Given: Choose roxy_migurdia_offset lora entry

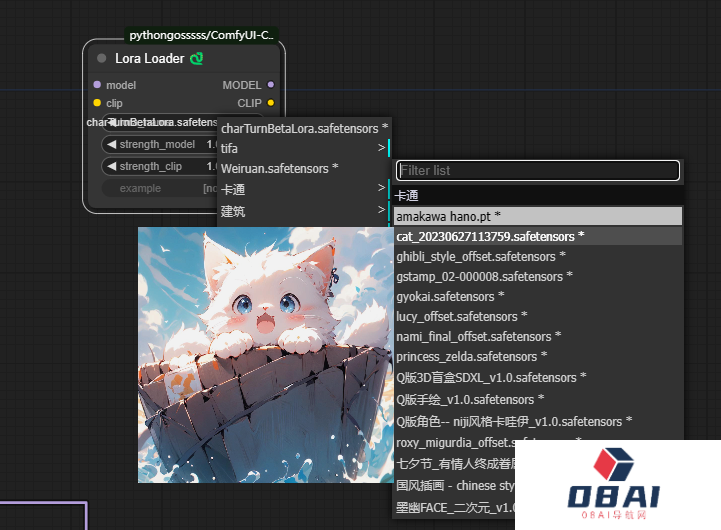Looking at the screenshot, I should (454, 442).
